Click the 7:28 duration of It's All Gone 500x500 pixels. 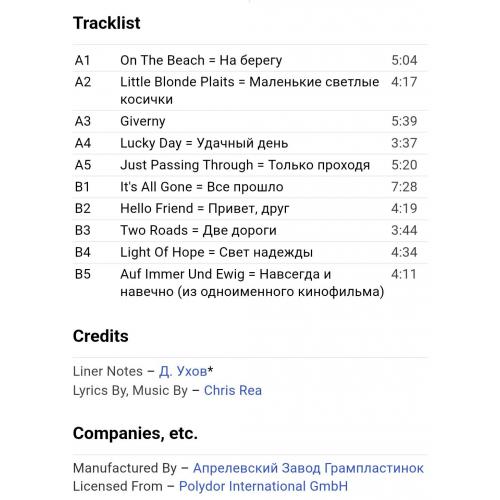404,187
